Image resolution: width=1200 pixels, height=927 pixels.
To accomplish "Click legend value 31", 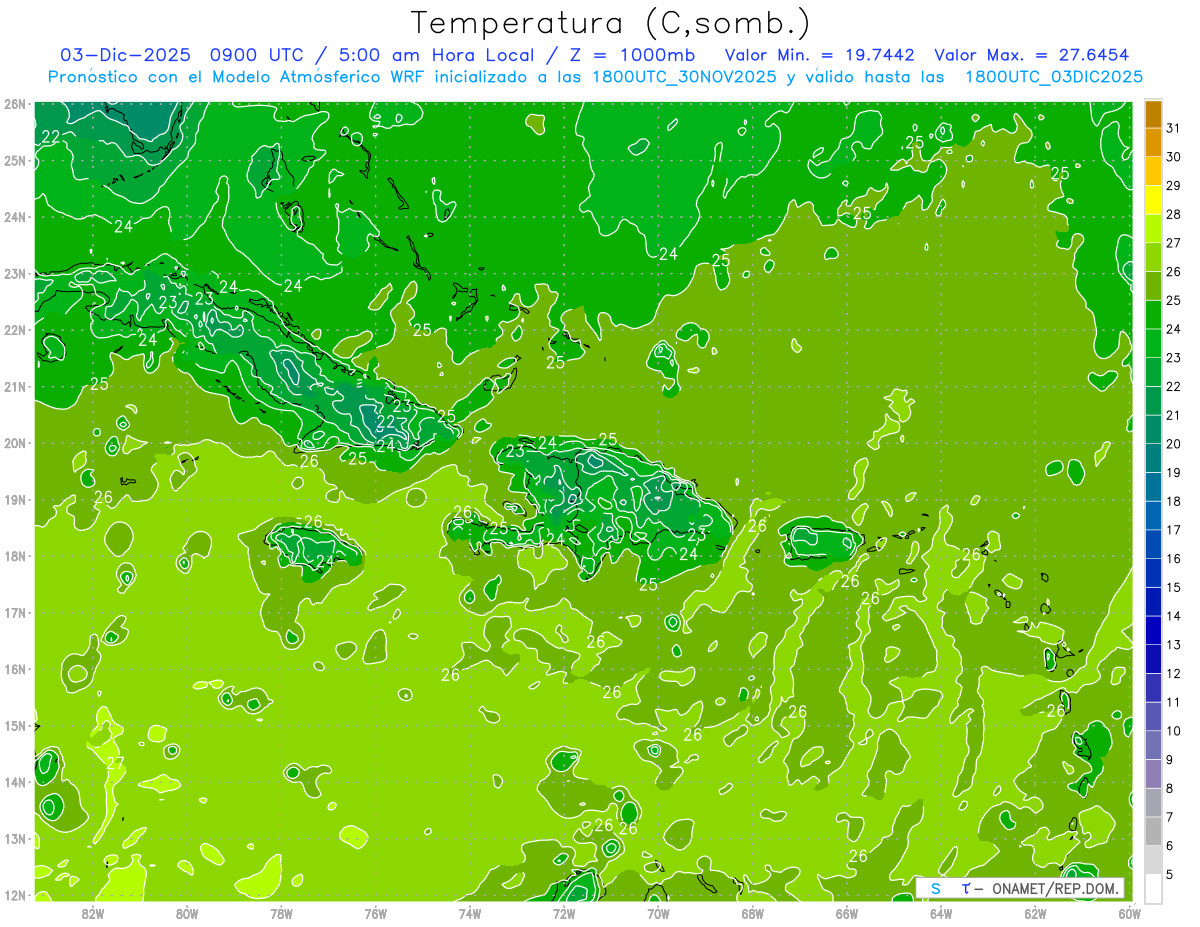I will tap(1173, 128).
